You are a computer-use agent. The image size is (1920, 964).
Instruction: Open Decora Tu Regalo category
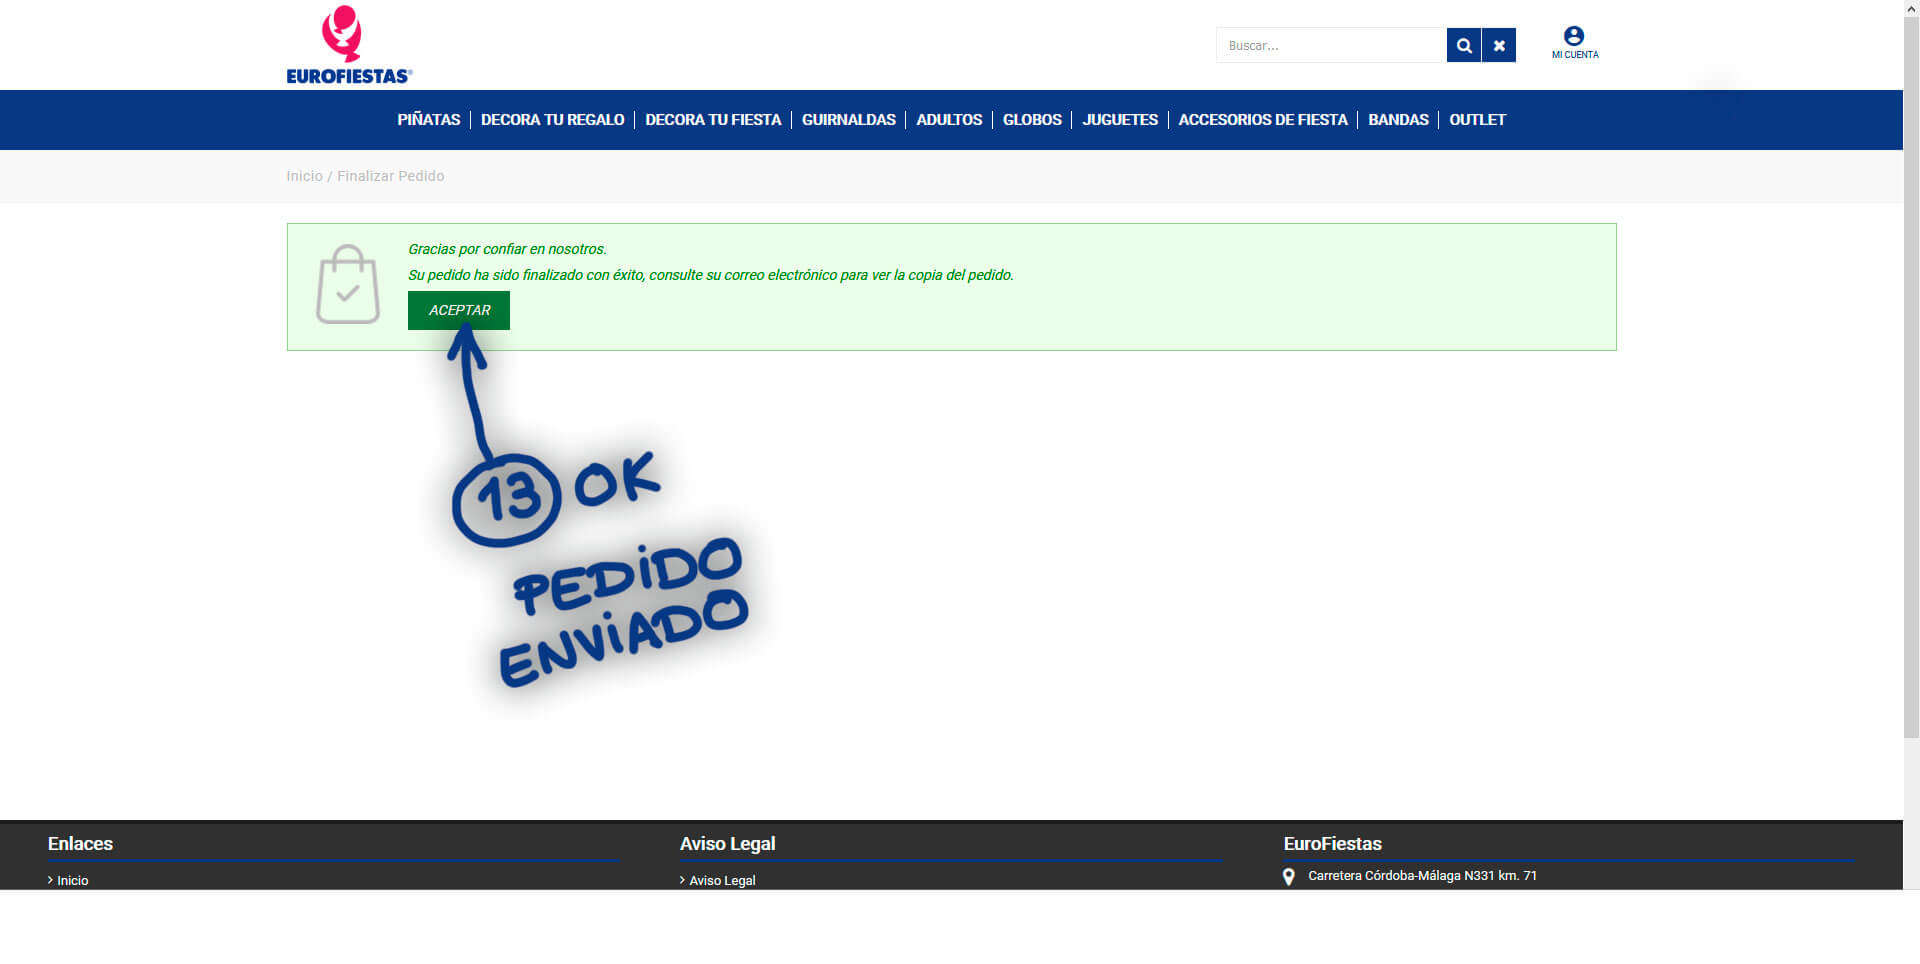click(552, 120)
